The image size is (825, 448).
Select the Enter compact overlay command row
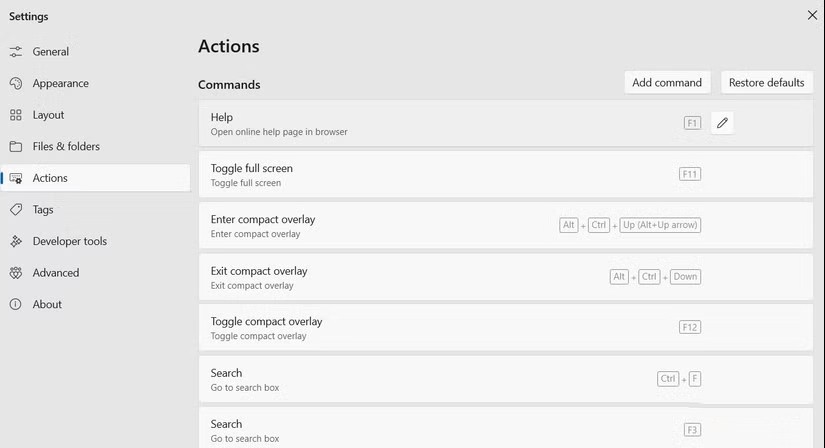pos(400,226)
